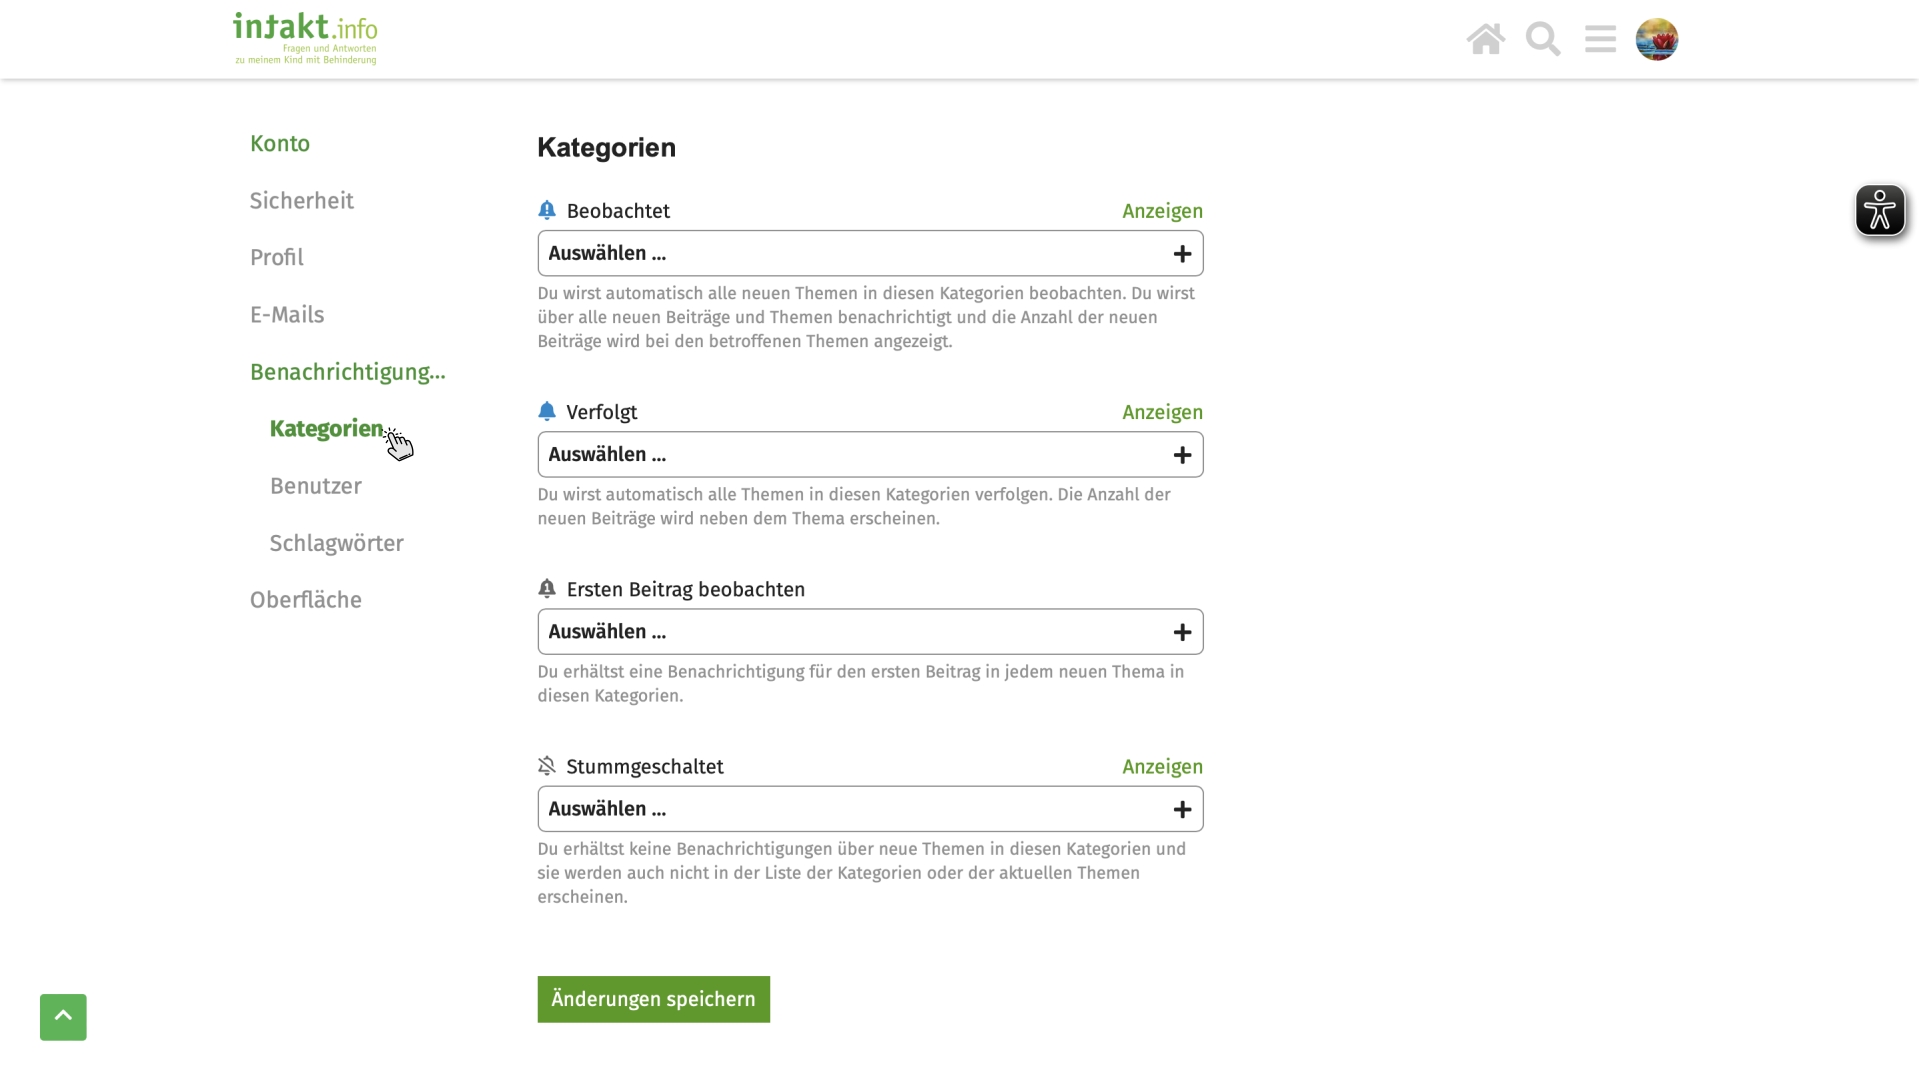
Task: Click the scroll-to-top arrow button
Action: point(63,1017)
